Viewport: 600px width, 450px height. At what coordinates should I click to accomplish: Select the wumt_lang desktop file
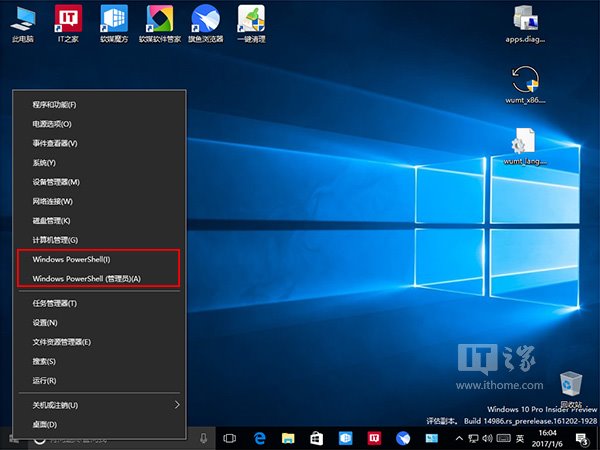[x=525, y=146]
